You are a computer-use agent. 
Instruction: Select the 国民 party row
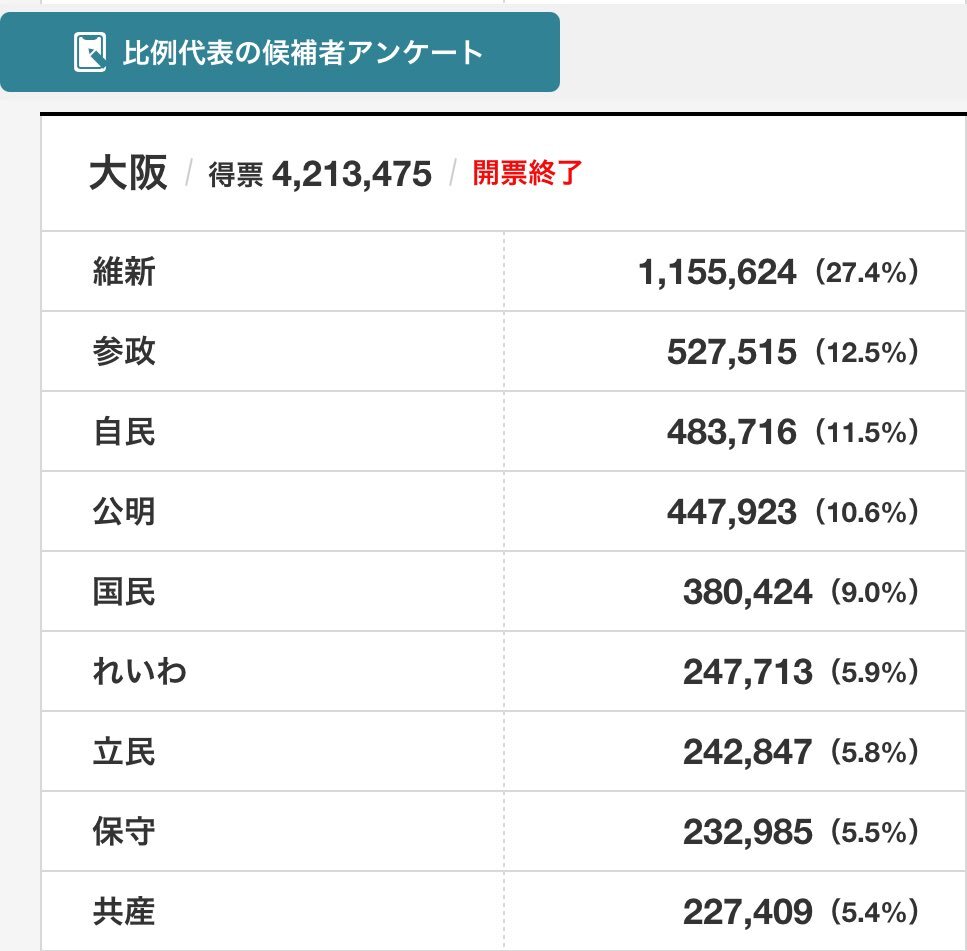[x=503, y=591]
